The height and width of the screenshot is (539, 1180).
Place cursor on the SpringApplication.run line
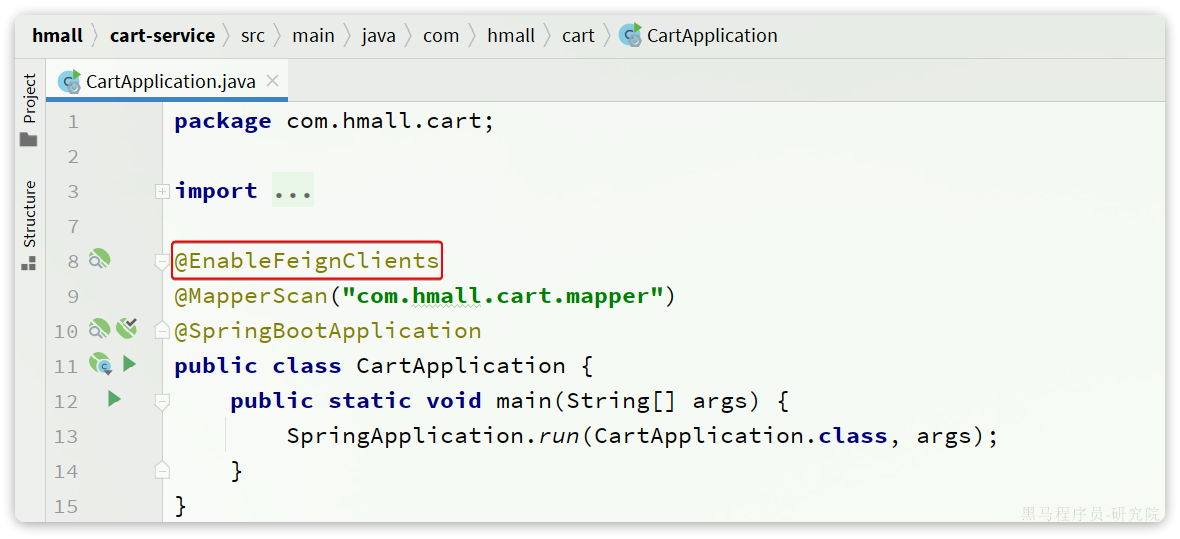(x=640, y=436)
